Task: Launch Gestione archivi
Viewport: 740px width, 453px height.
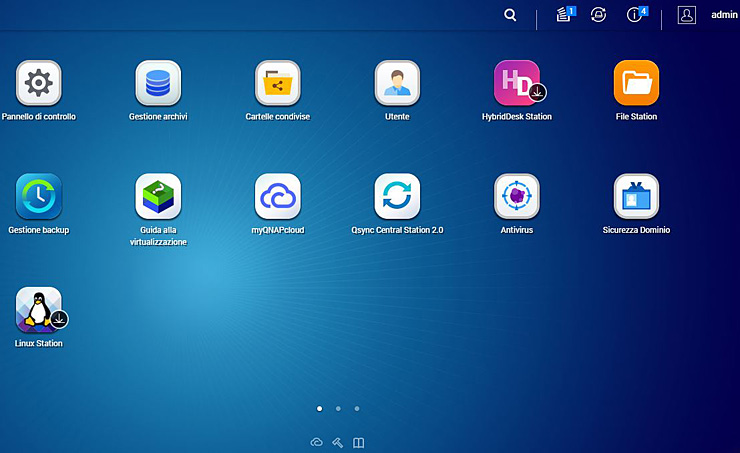Action: click(x=158, y=83)
